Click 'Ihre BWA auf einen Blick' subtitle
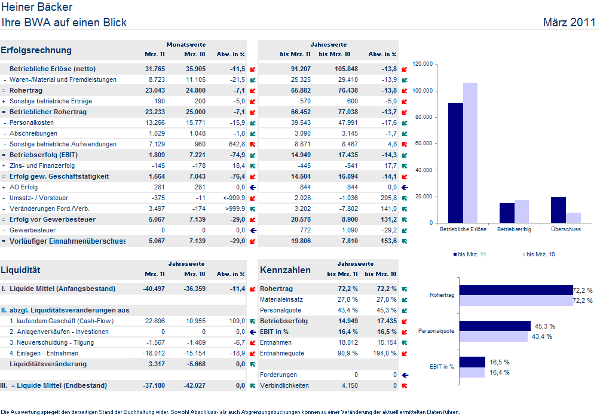The height and width of the screenshot is (417, 600). click(x=64, y=22)
